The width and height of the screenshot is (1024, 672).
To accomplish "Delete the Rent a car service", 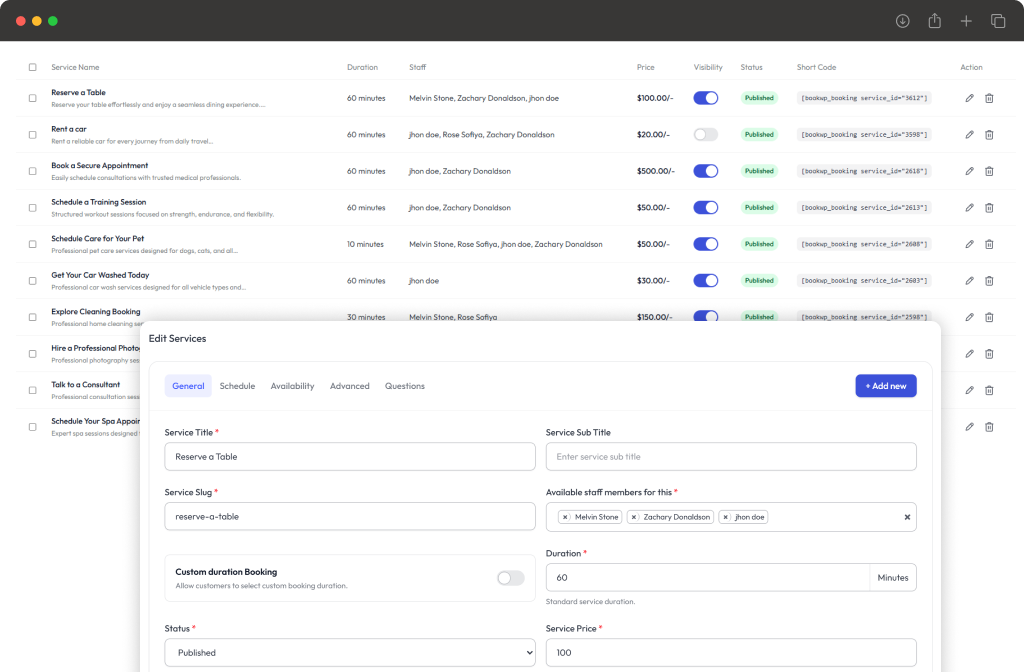I will (x=989, y=135).
